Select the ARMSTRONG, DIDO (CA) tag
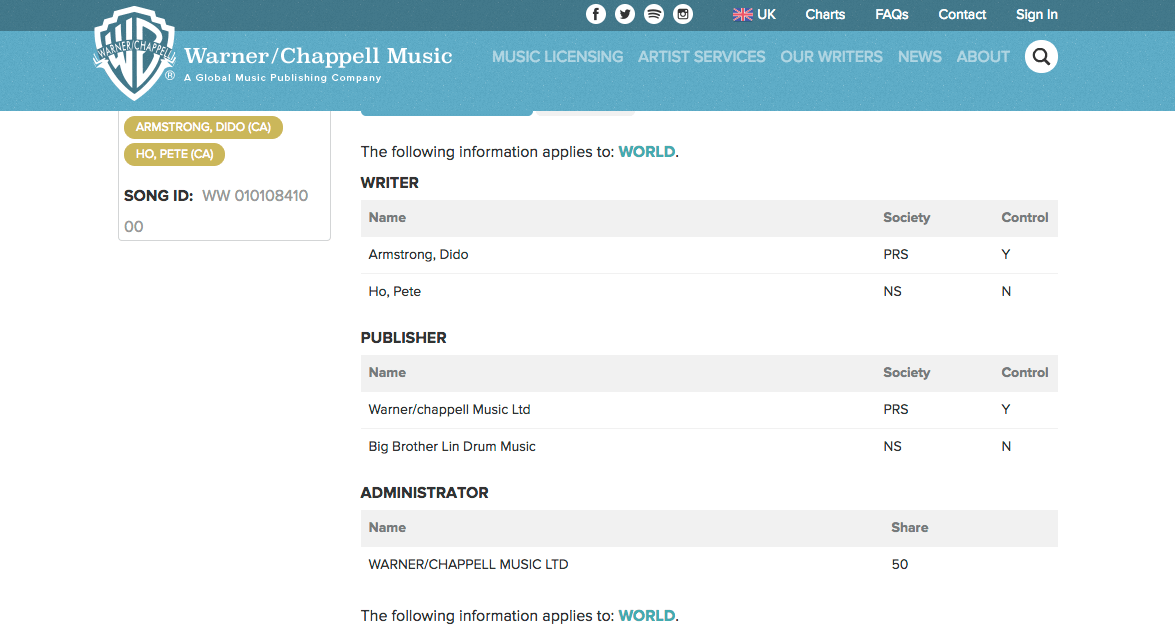 pos(203,127)
